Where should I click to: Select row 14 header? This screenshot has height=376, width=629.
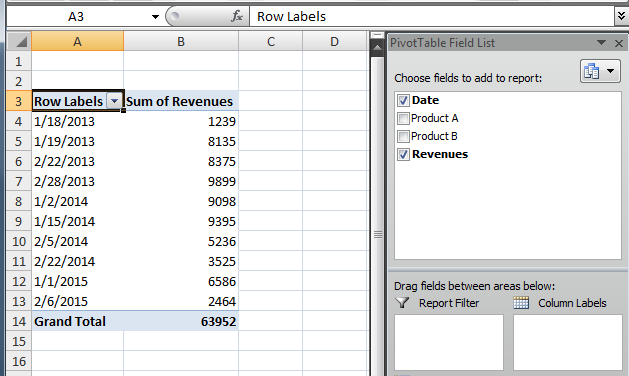(19, 321)
